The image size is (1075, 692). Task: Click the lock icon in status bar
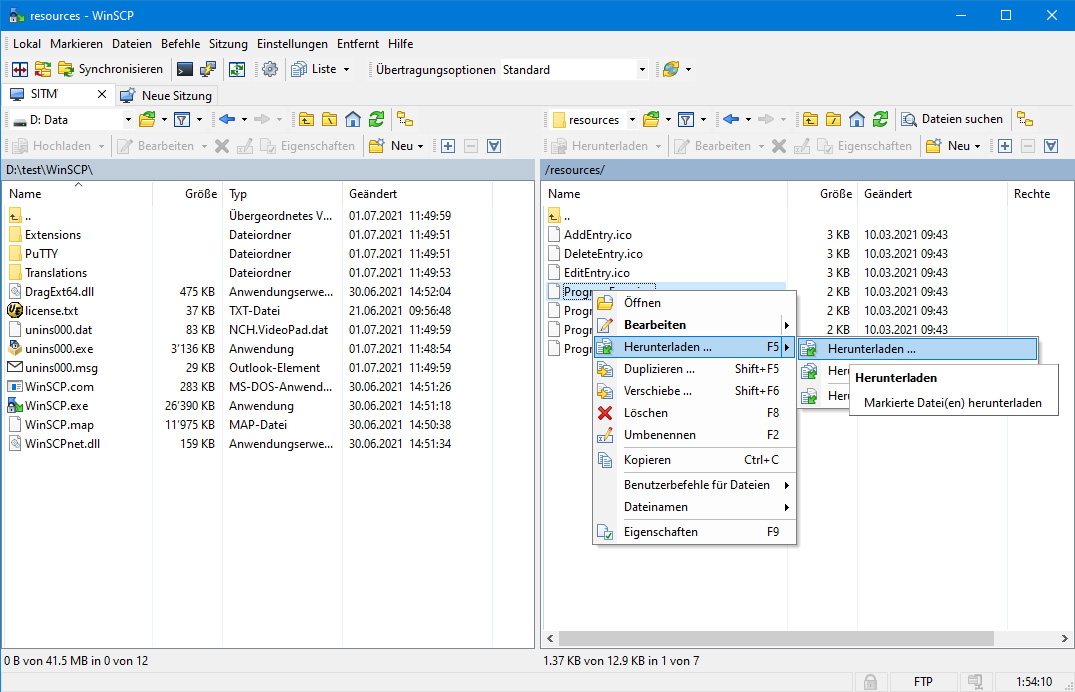pyautogui.click(x=870, y=682)
